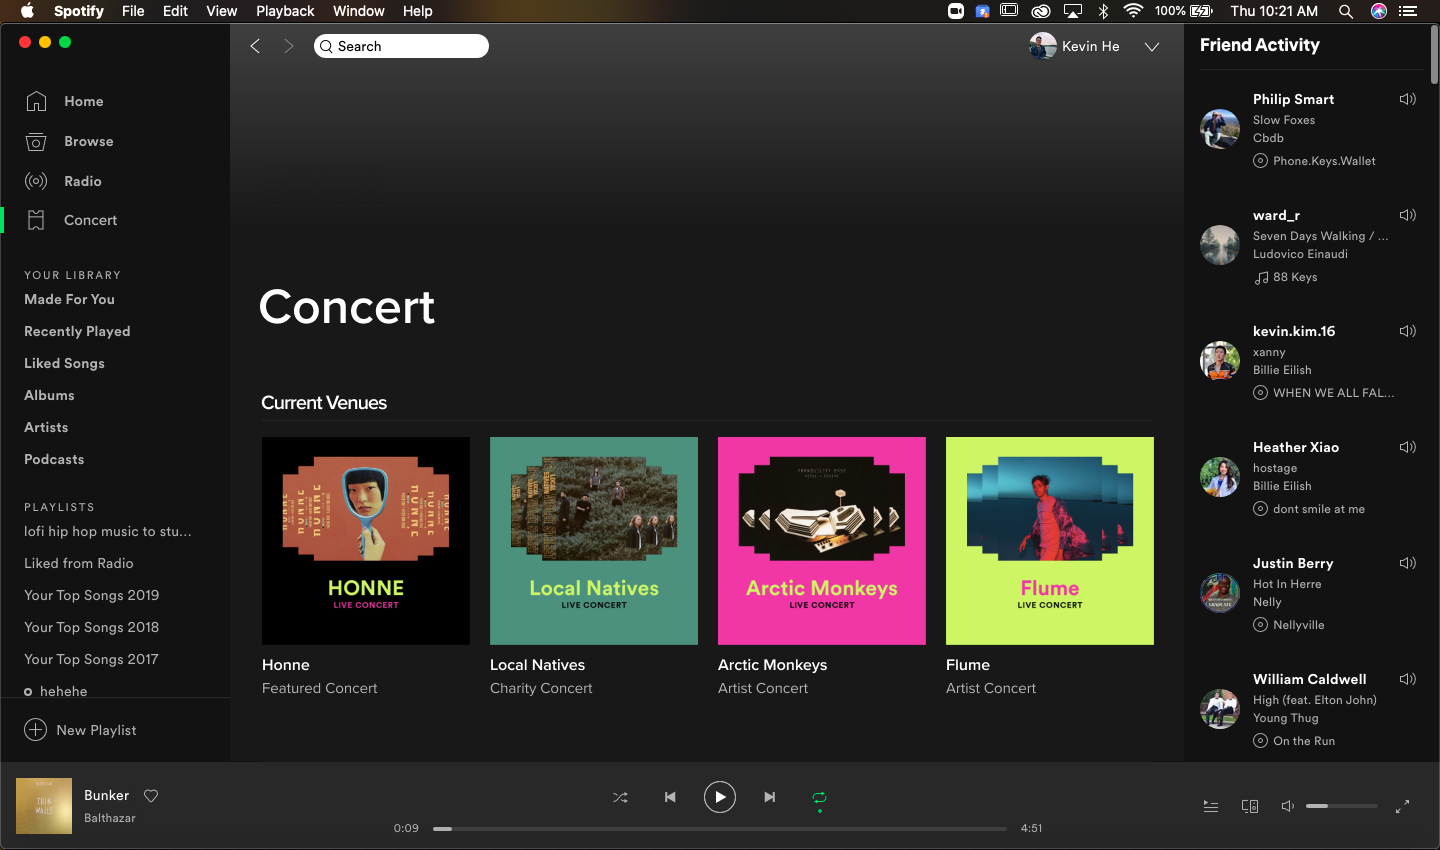Open the play queue icon
Screen dimensions: 1440x850
1211,806
